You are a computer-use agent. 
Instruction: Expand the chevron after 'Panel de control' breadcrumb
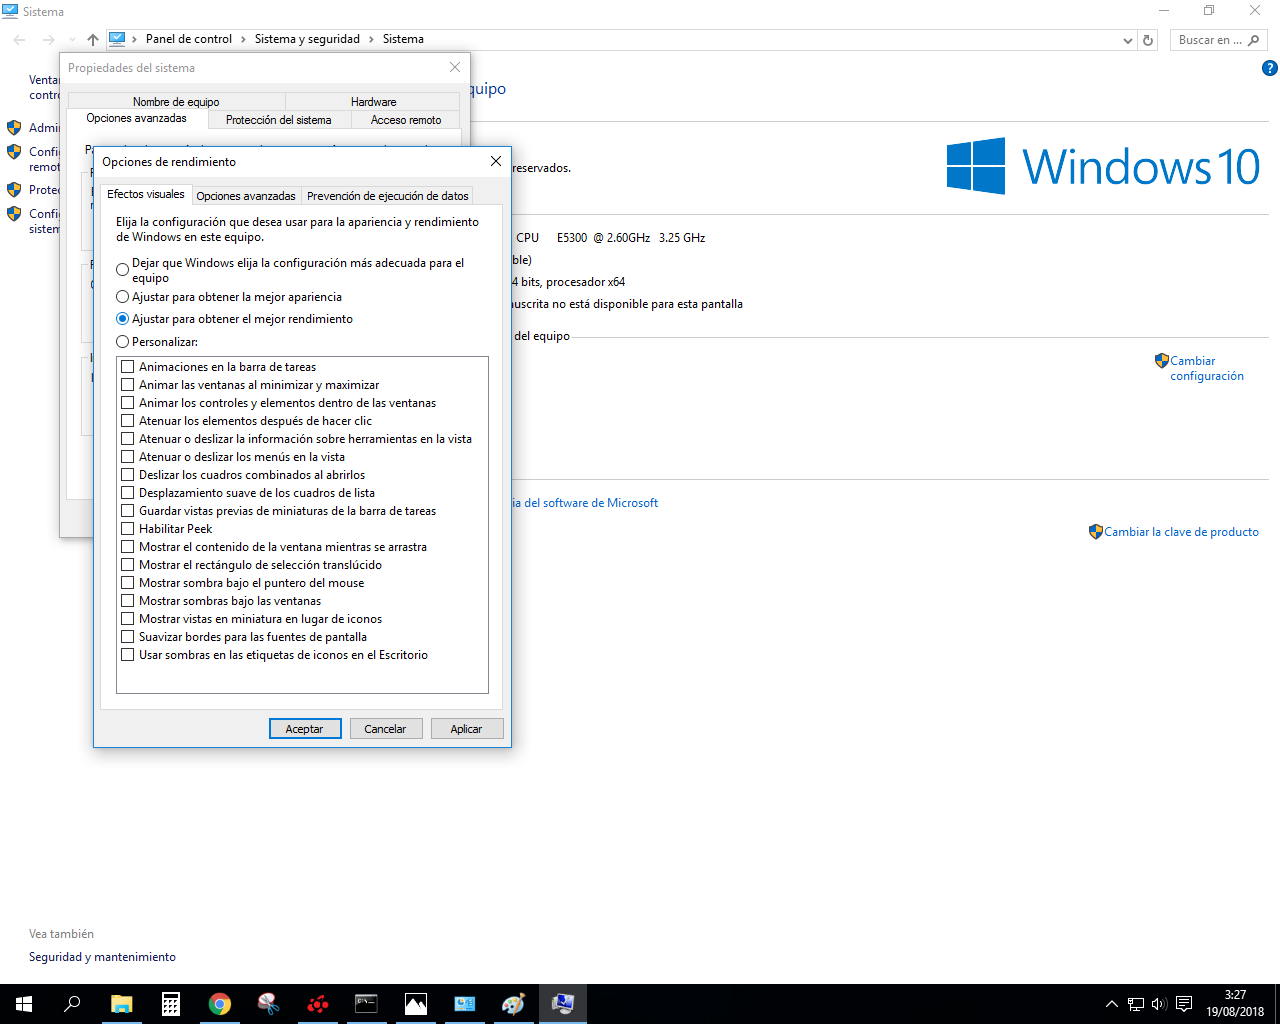pos(242,39)
